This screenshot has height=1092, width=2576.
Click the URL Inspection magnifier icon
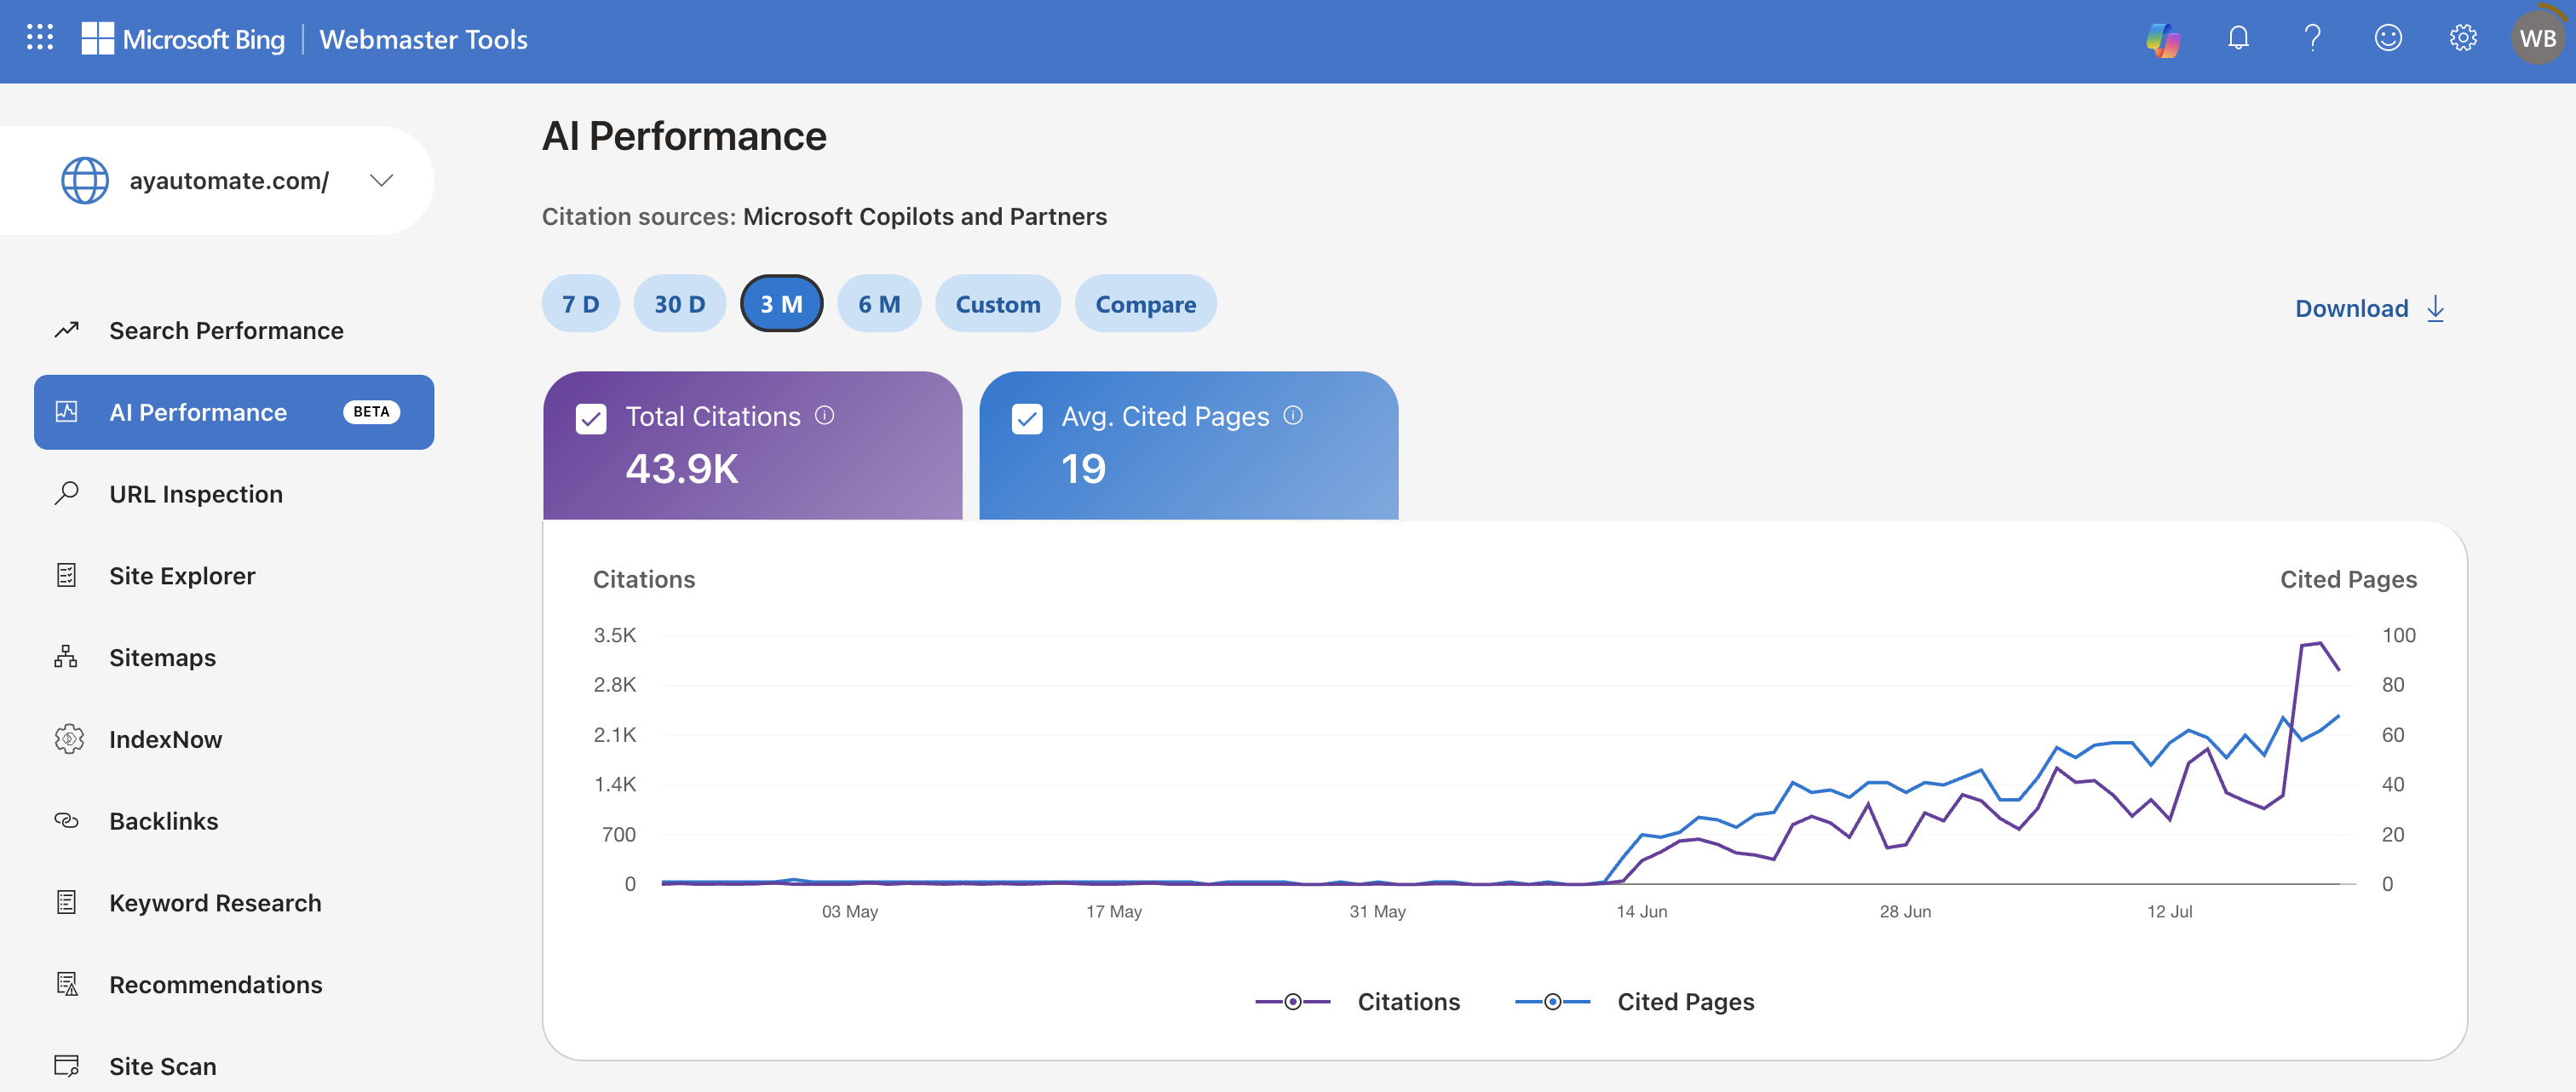67,493
